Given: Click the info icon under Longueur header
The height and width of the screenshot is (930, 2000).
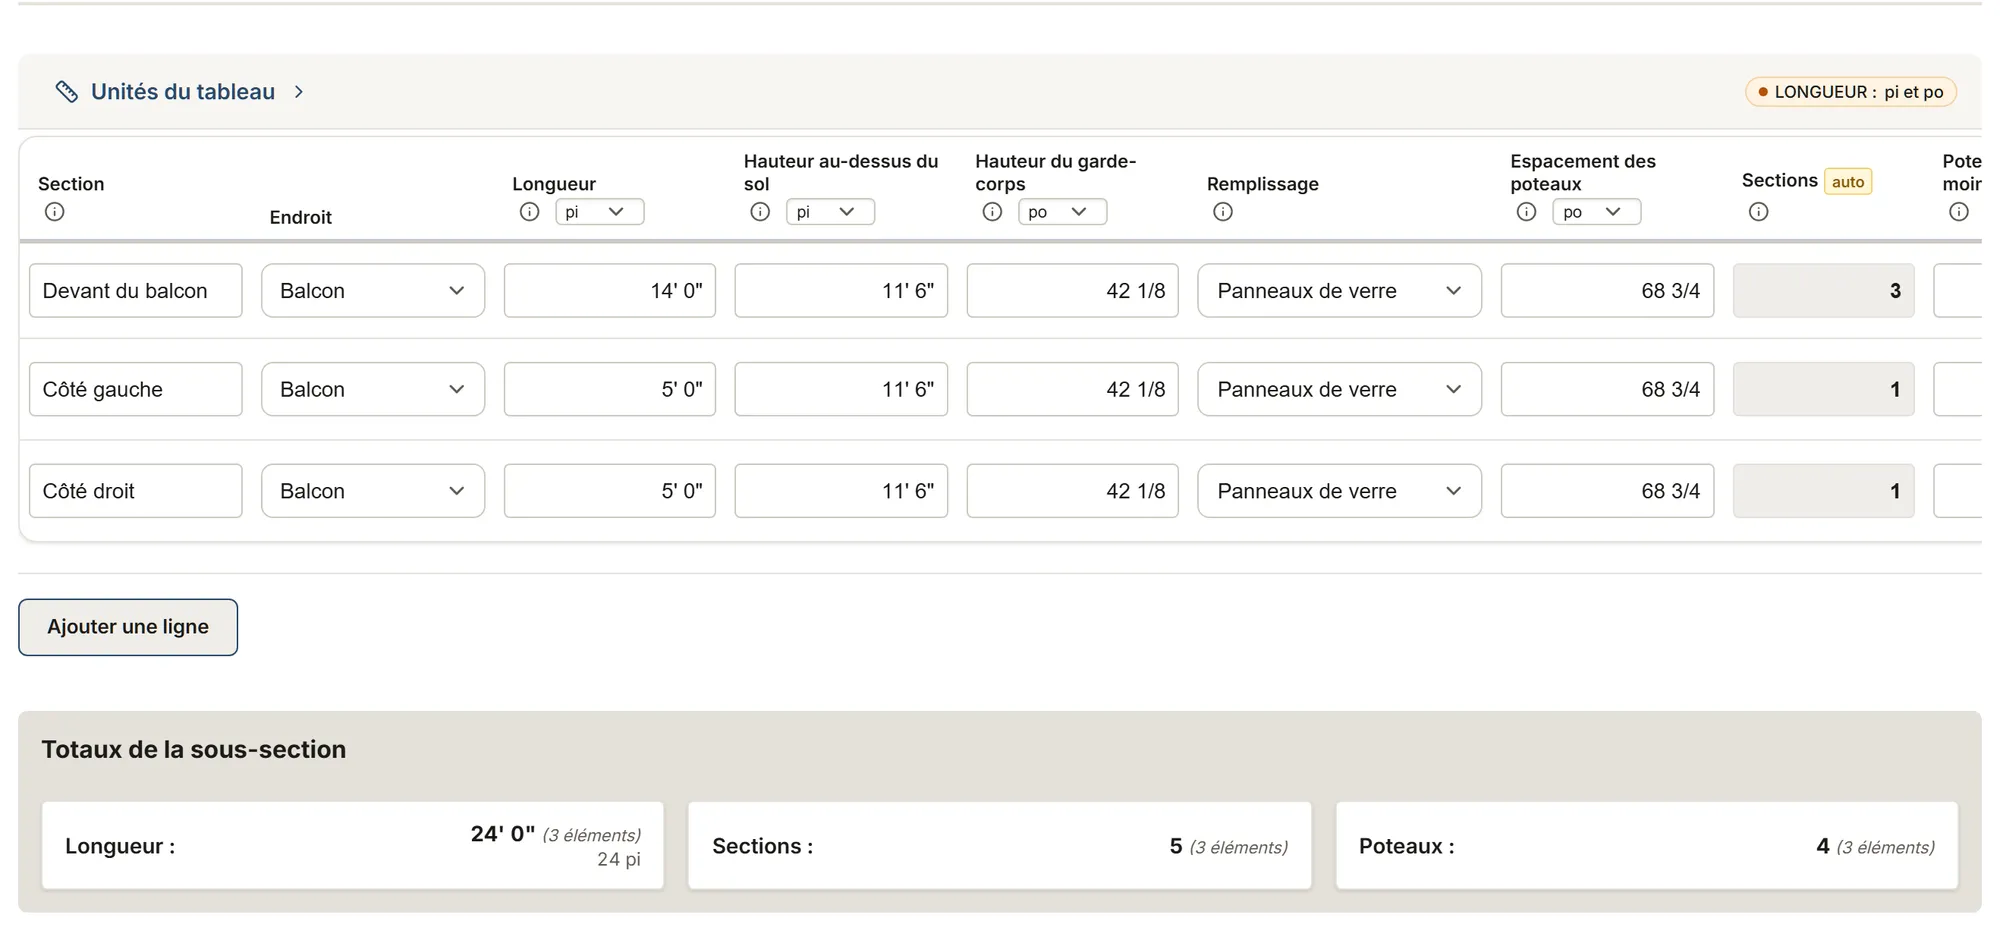Looking at the screenshot, I should click(530, 212).
